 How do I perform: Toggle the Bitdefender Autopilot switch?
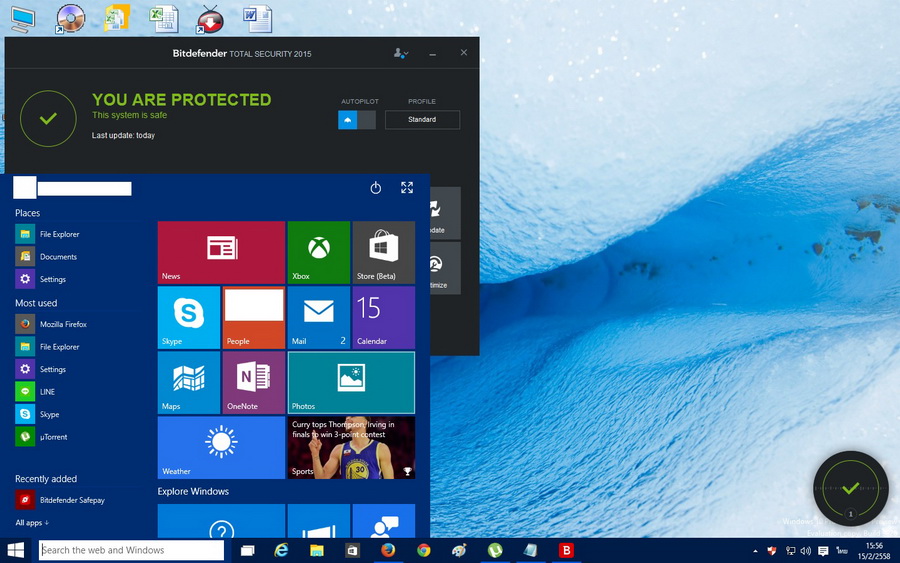(357, 120)
